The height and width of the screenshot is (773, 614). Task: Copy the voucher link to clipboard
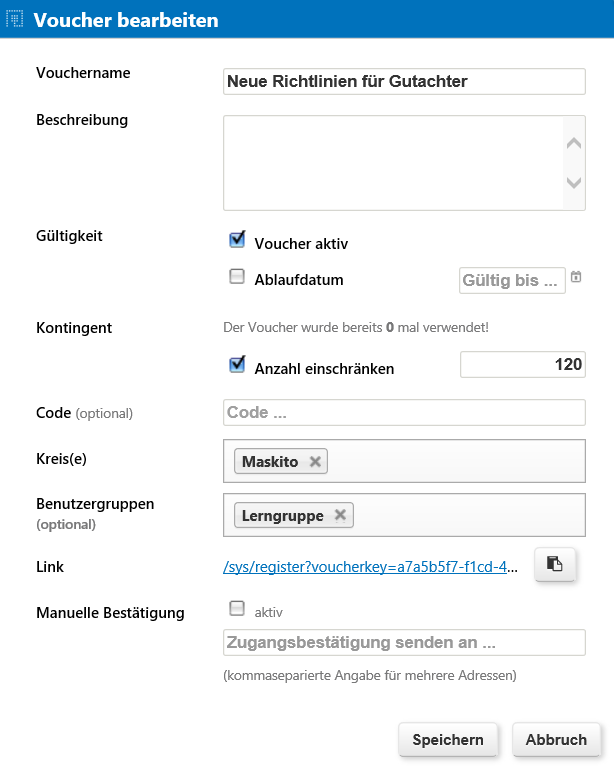[x=555, y=564]
